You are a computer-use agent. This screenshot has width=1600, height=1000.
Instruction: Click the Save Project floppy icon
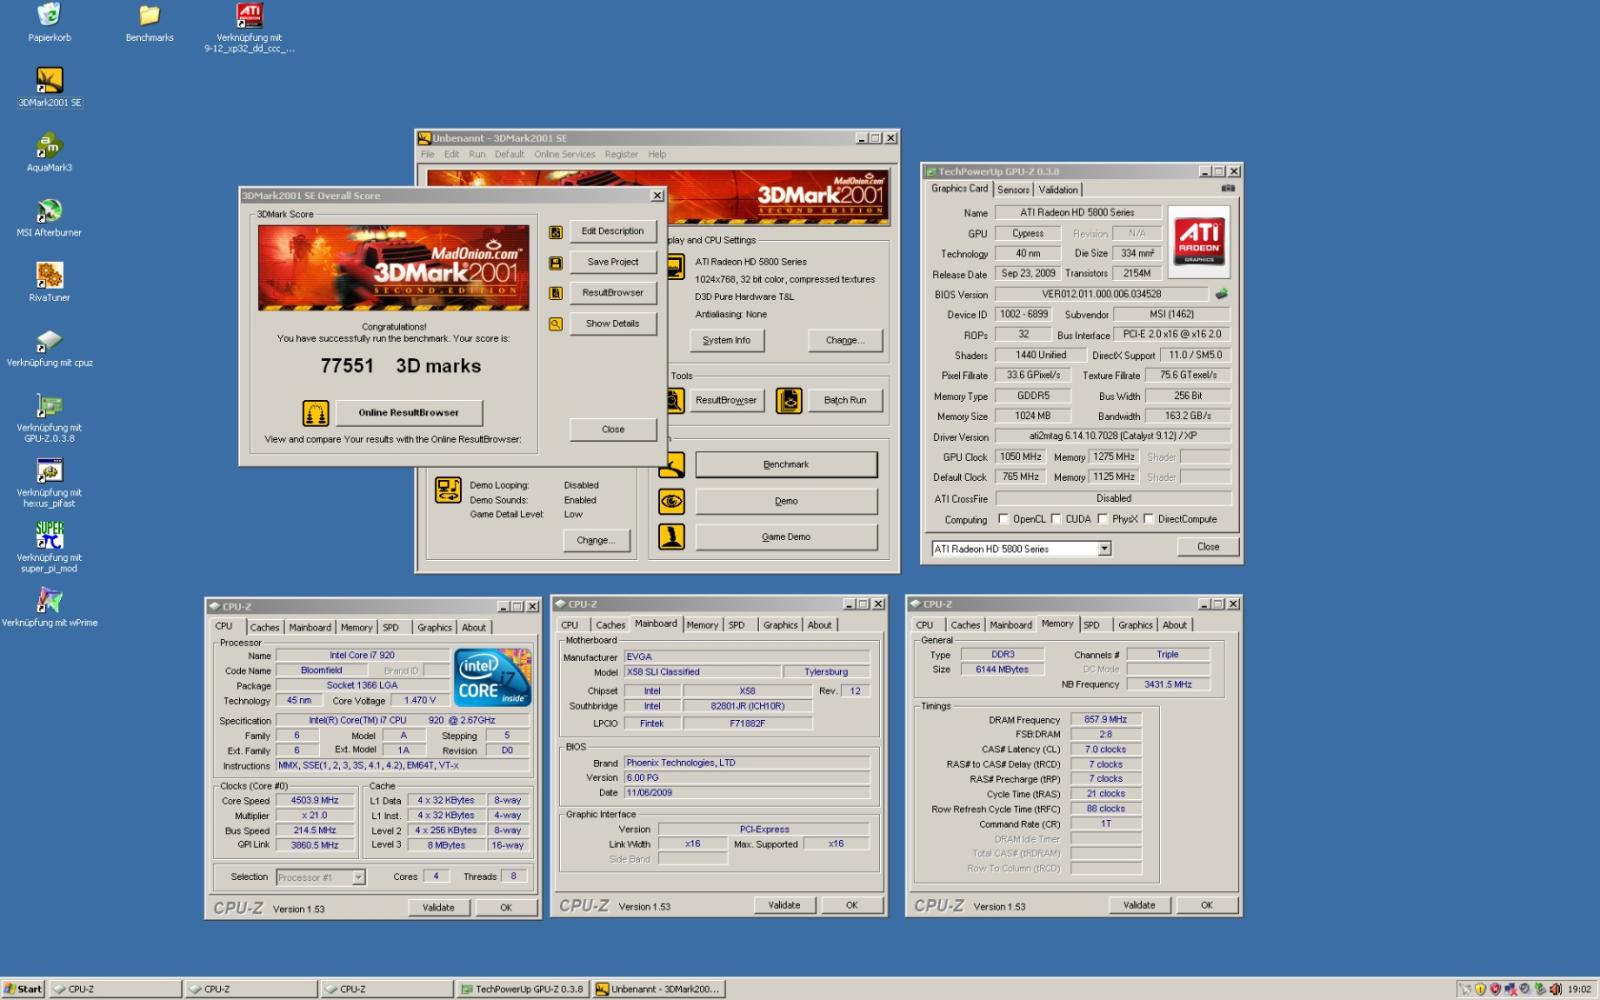[555, 263]
